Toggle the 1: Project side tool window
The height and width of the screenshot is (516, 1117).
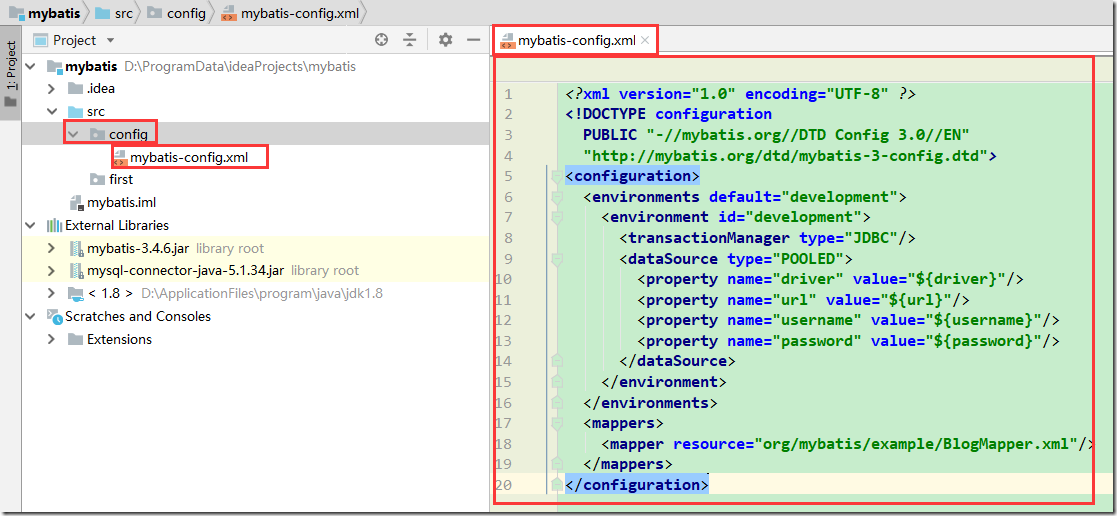(10, 75)
